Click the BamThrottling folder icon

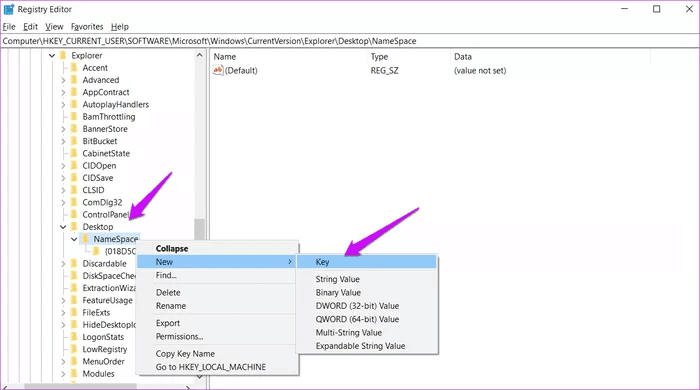(74, 116)
